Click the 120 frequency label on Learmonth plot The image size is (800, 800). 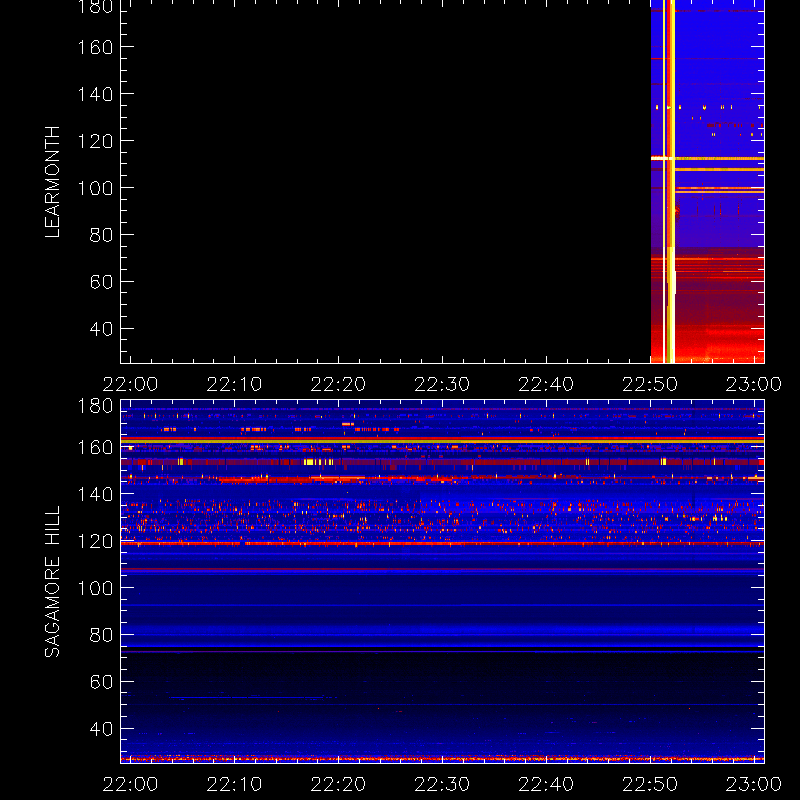click(x=95, y=141)
